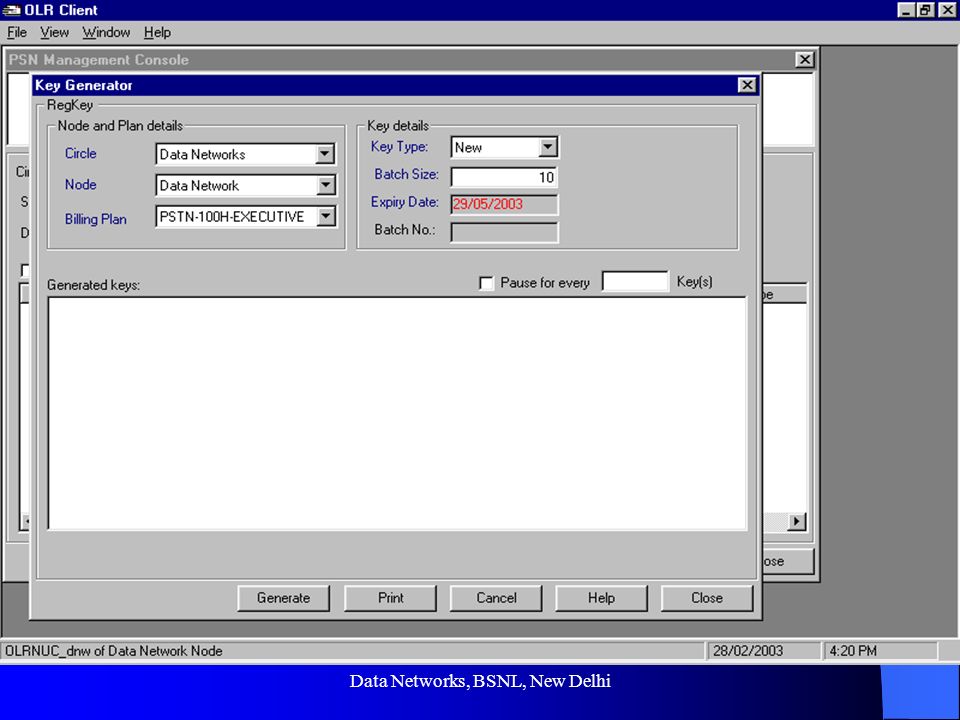
Task: Close the PSN Management Console window
Action: pyautogui.click(x=804, y=59)
